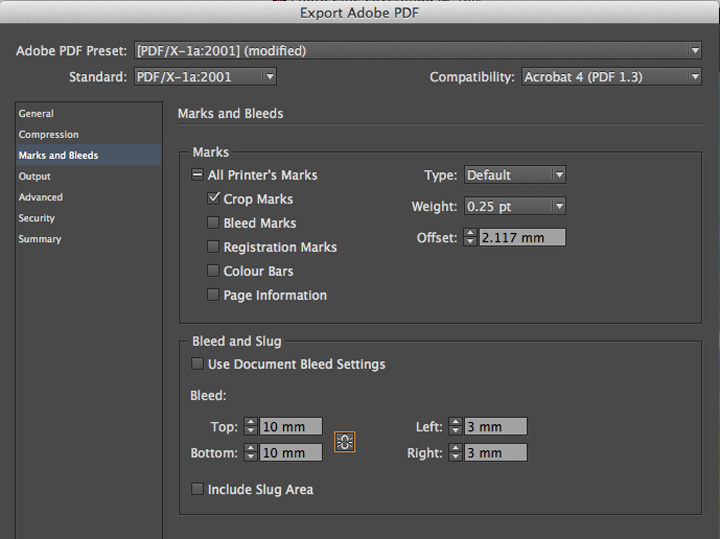Viewport: 720px width, 539px height.
Task: Open the Compatibility dropdown
Action: [612, 77]
